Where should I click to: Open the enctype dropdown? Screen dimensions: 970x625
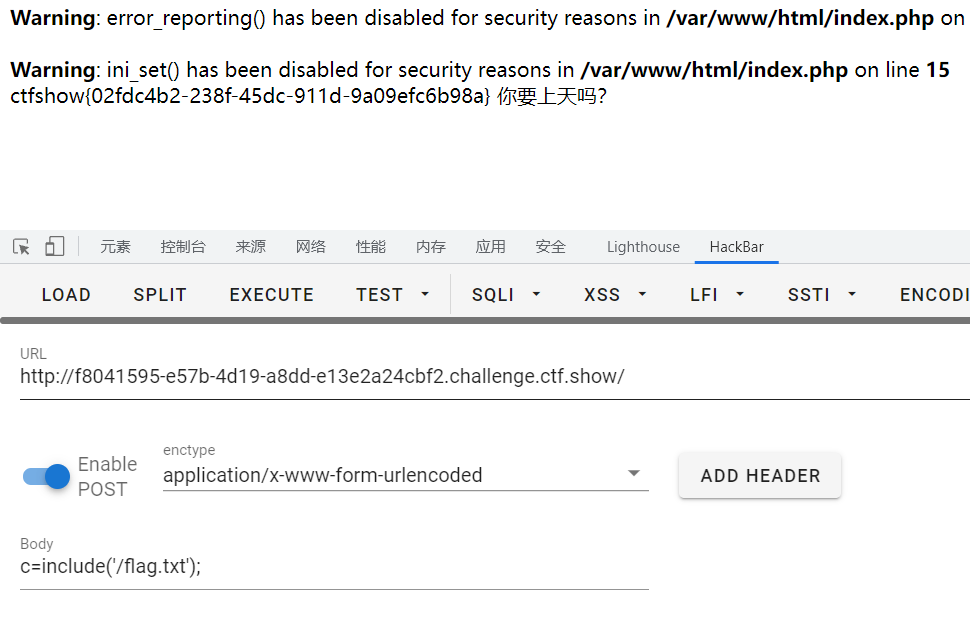(x=405, y=475)
